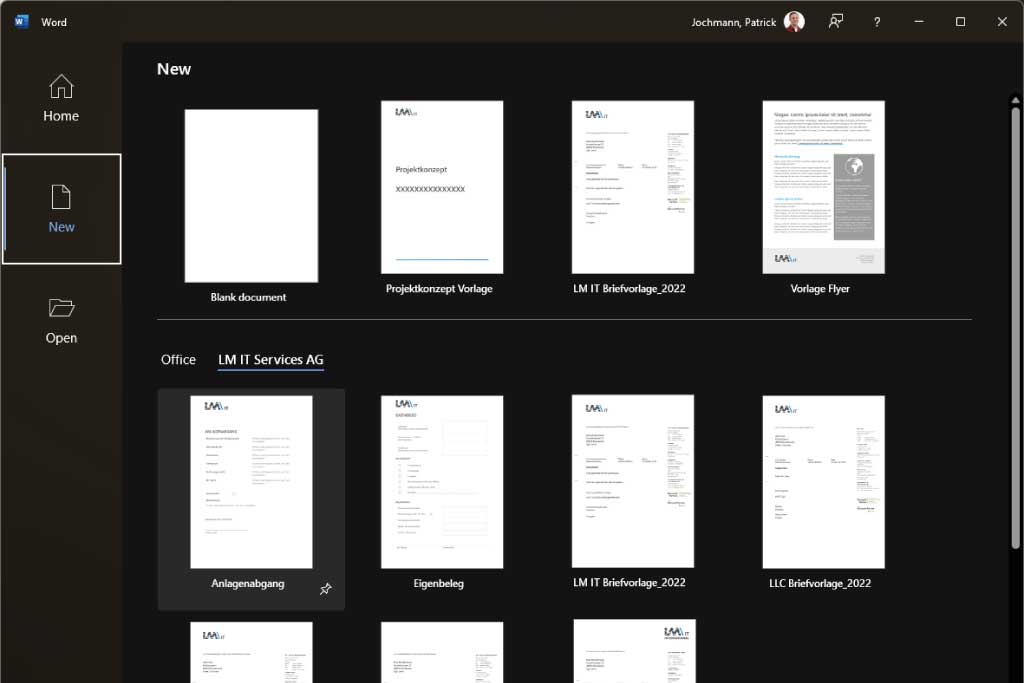Screen dimensions: 1024x683
Task: Open Word Help via the question mark icon
Action: (x=877, y=21)
